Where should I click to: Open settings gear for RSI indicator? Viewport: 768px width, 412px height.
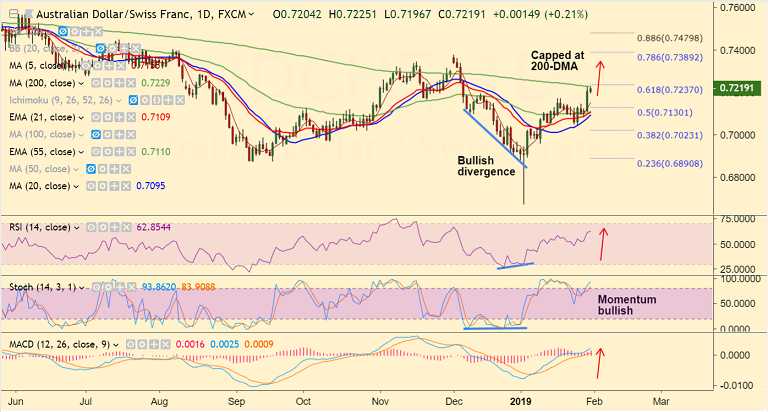coord(103,227)
